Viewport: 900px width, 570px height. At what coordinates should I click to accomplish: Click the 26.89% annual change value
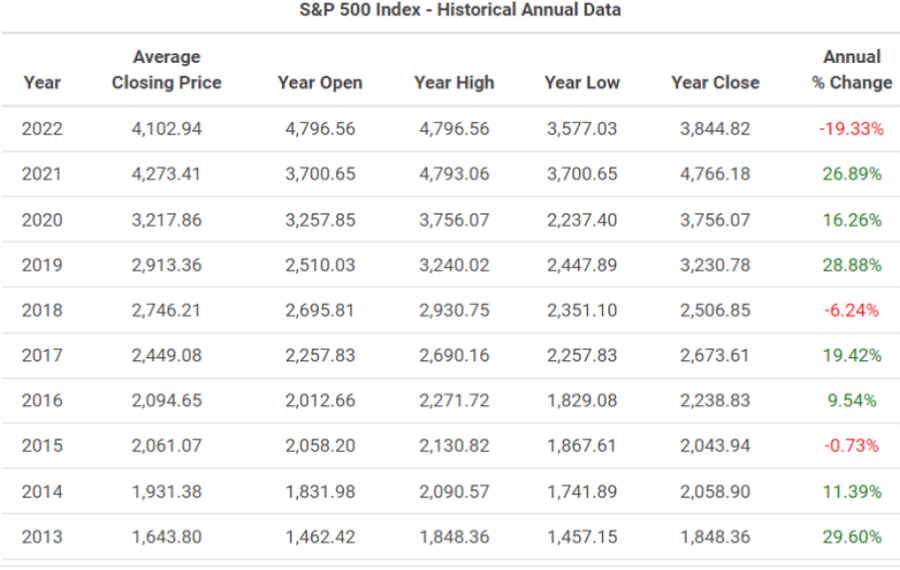coord(852,174)
